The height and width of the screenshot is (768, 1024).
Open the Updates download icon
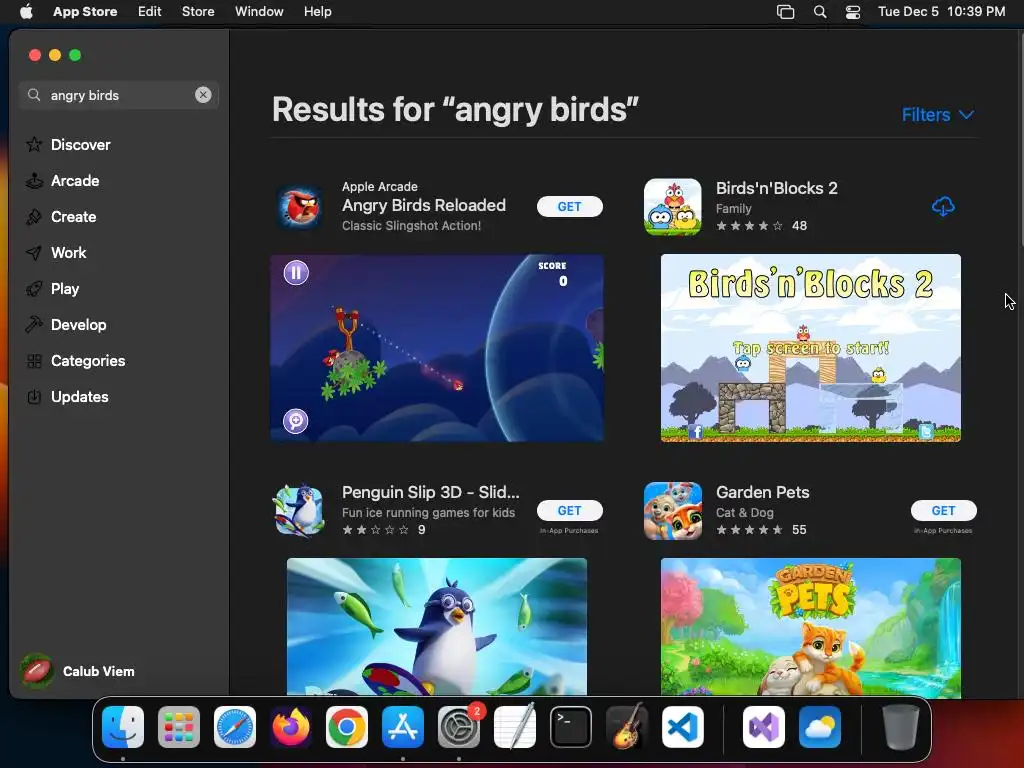click(x=34, y=396)
